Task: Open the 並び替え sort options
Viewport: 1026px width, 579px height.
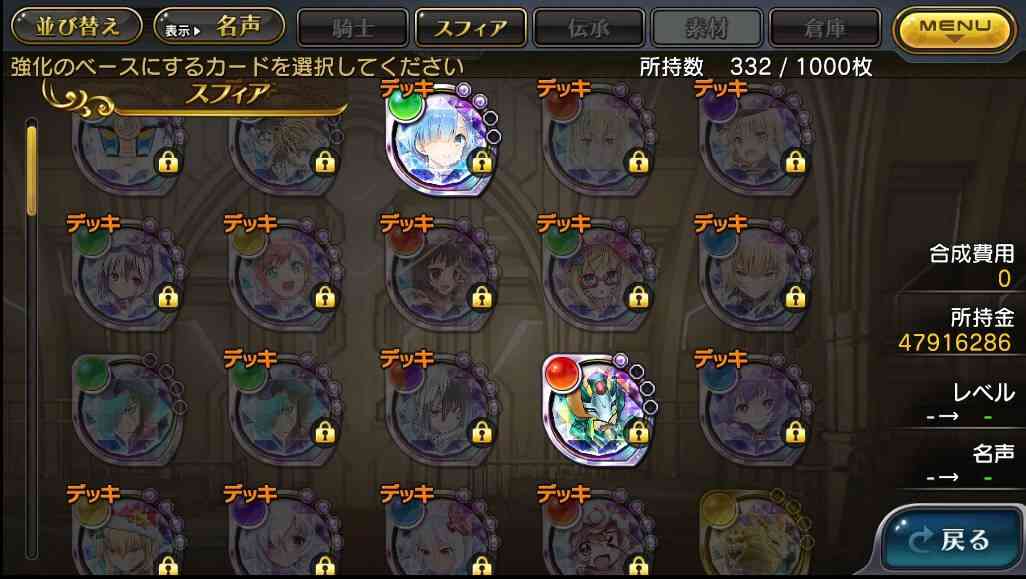Action: (77, 26)
